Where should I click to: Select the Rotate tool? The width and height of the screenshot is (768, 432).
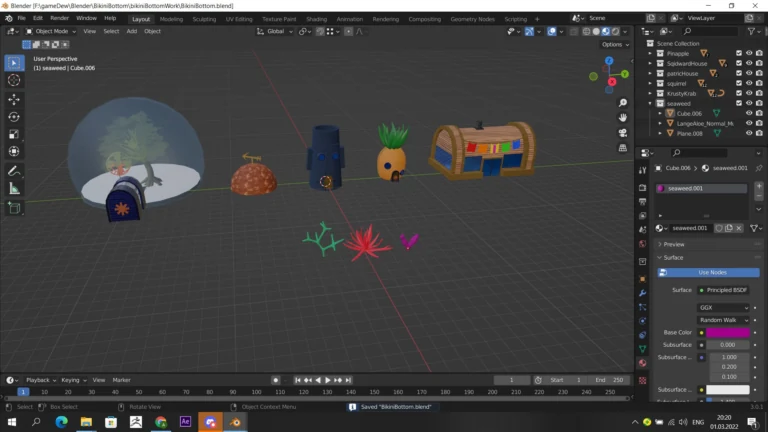(14, 117)
